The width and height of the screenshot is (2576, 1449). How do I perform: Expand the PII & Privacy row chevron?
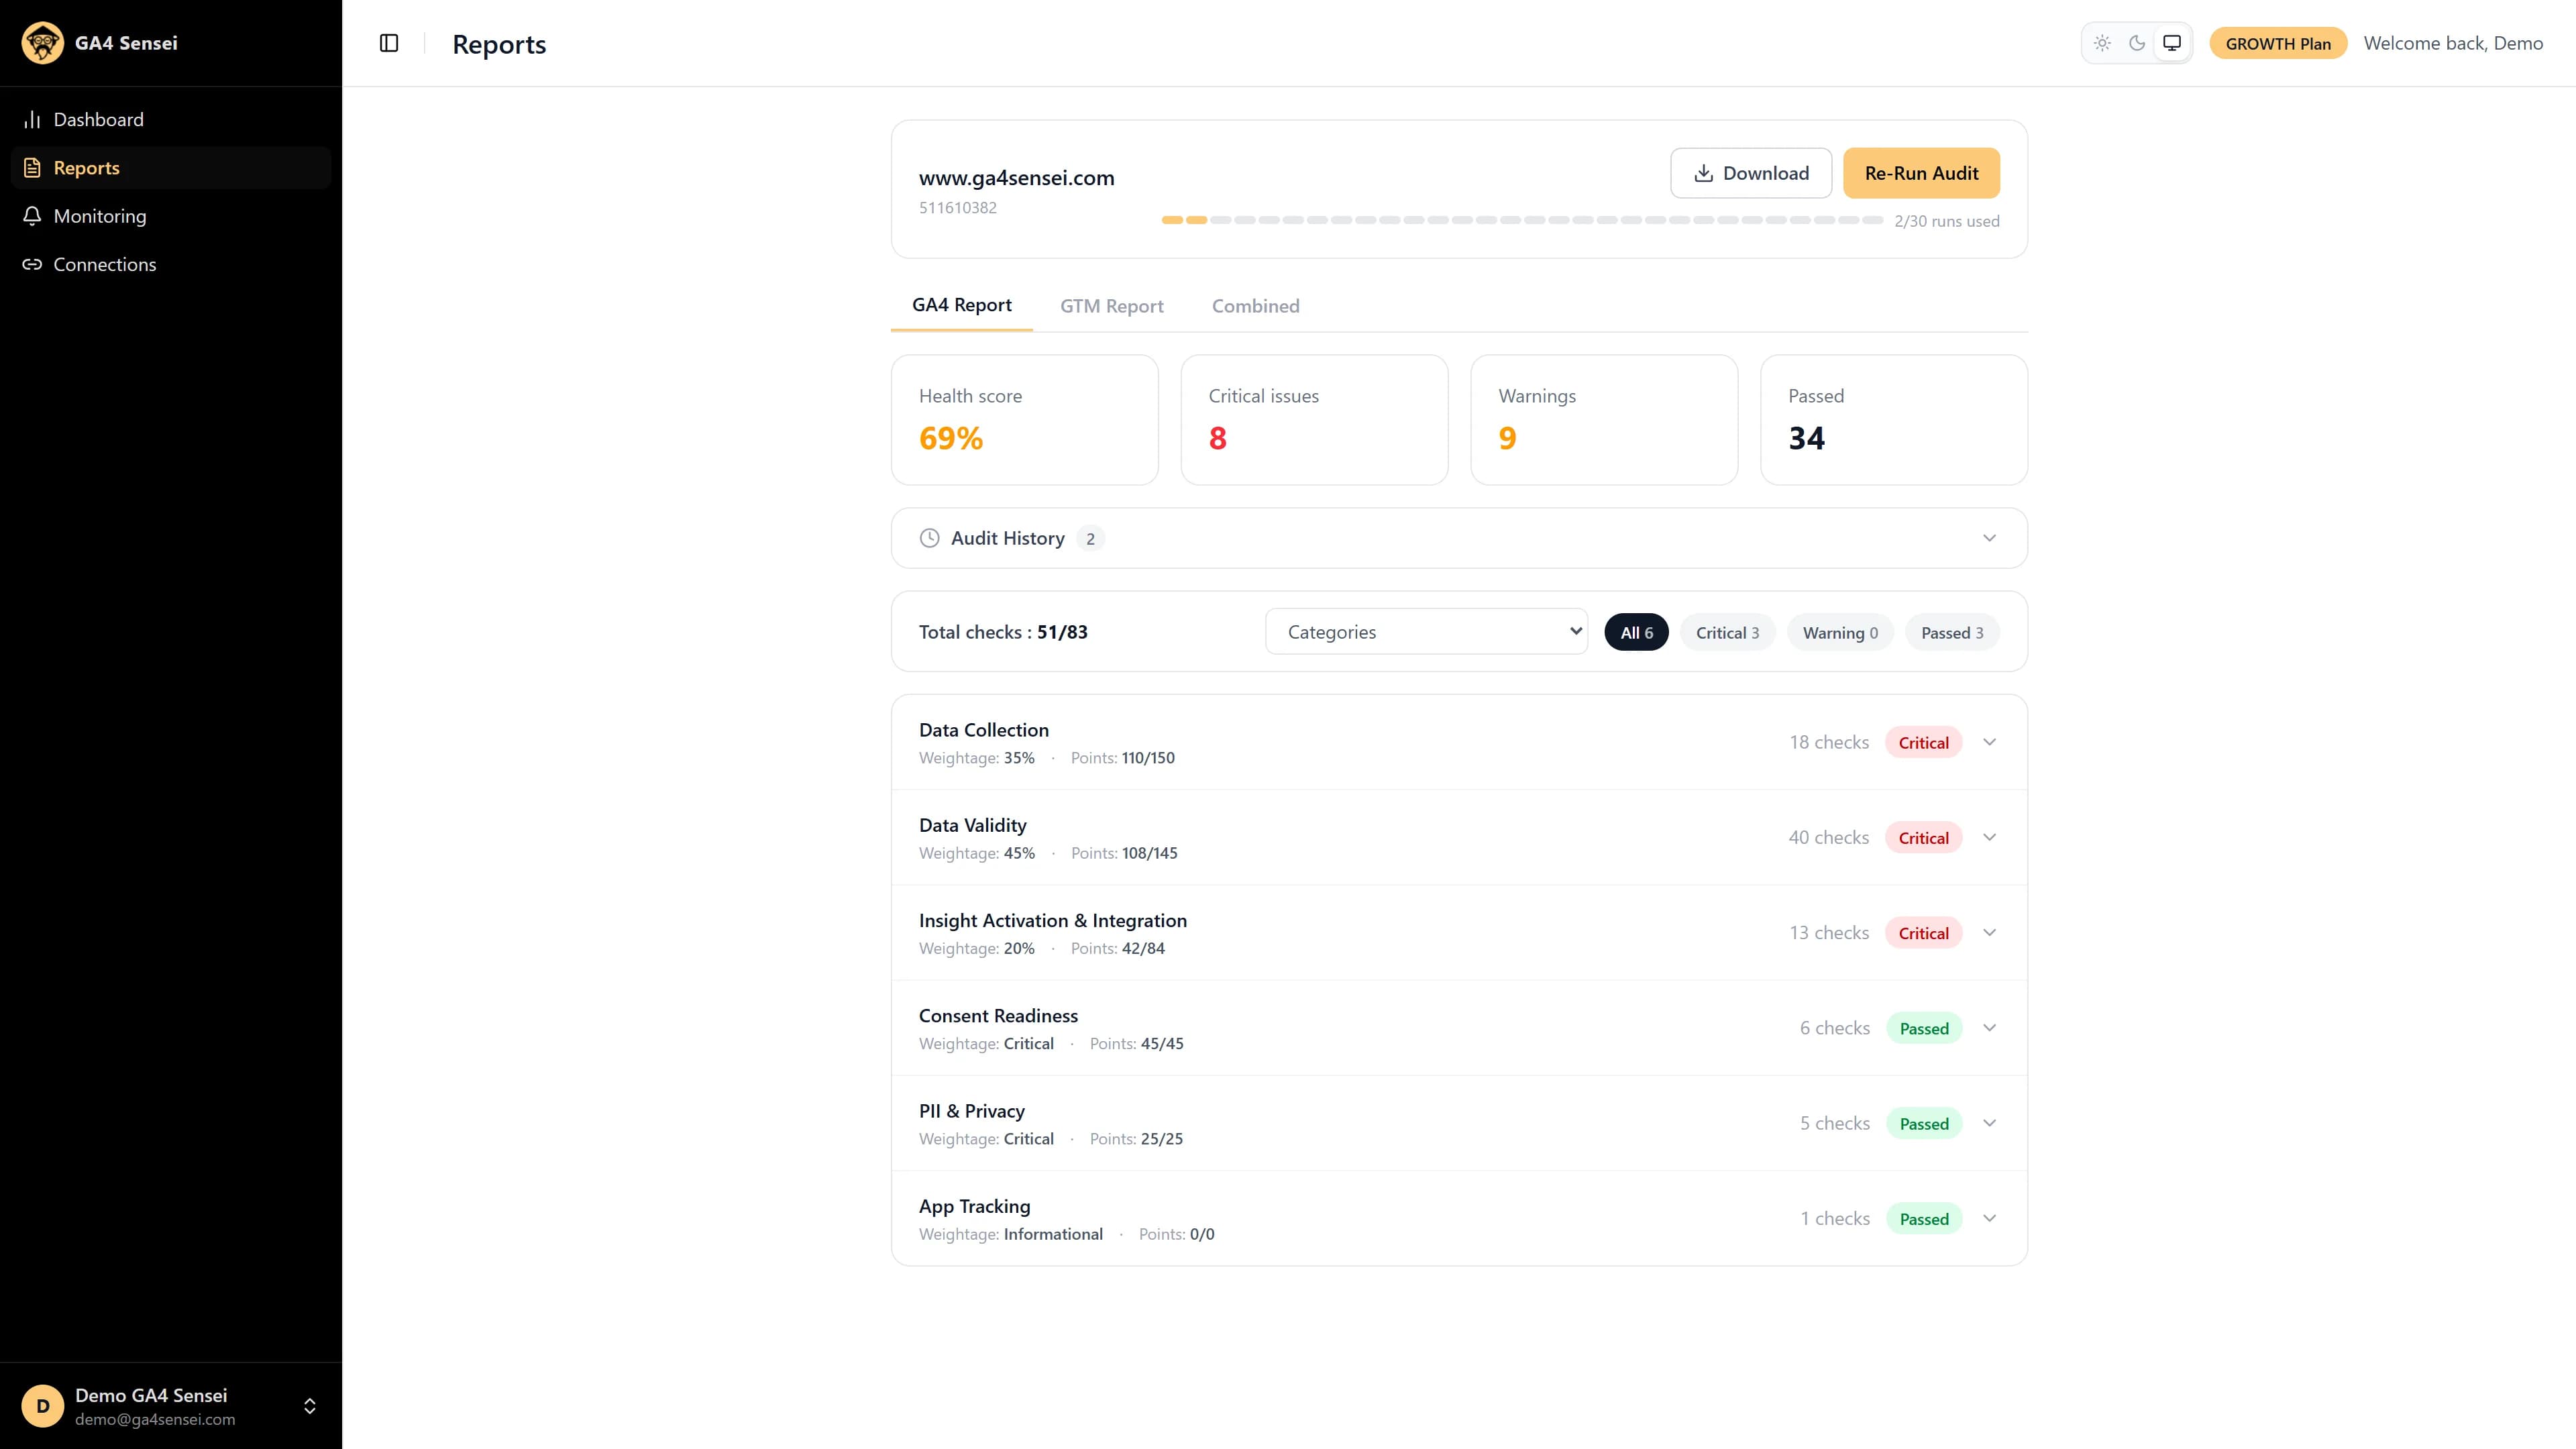[x=1989, y=1123]
